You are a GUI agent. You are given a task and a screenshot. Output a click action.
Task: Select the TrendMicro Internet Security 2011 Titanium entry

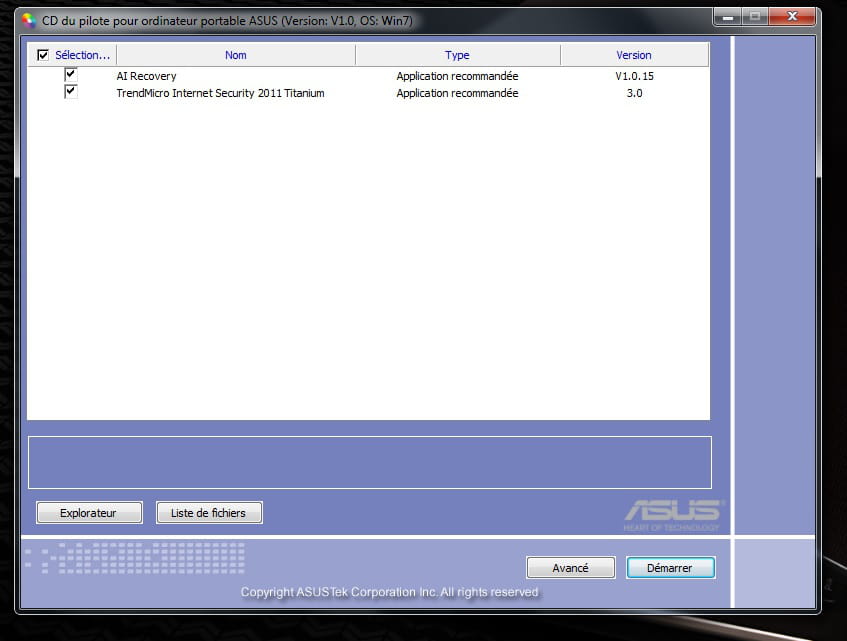point(220,93)
